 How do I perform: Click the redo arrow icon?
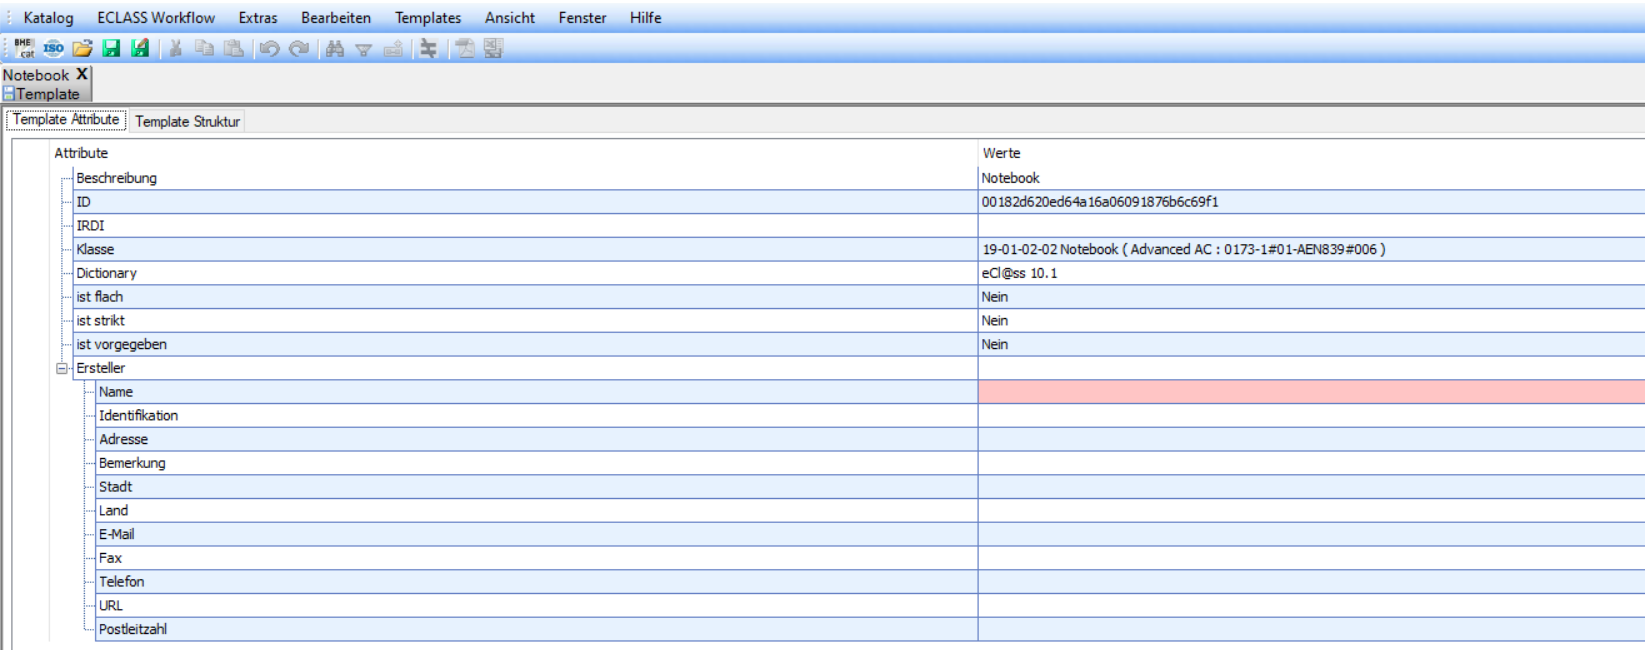point(298,48)
